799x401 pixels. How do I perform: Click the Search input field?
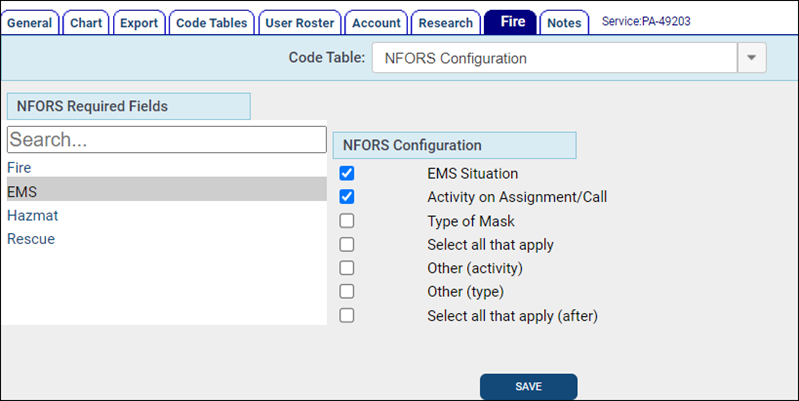click(167, 140)
